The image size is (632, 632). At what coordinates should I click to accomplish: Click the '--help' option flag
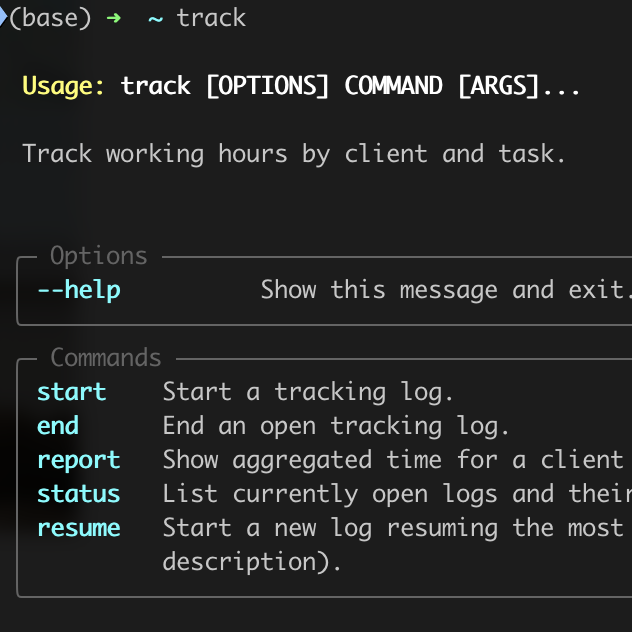79,290
